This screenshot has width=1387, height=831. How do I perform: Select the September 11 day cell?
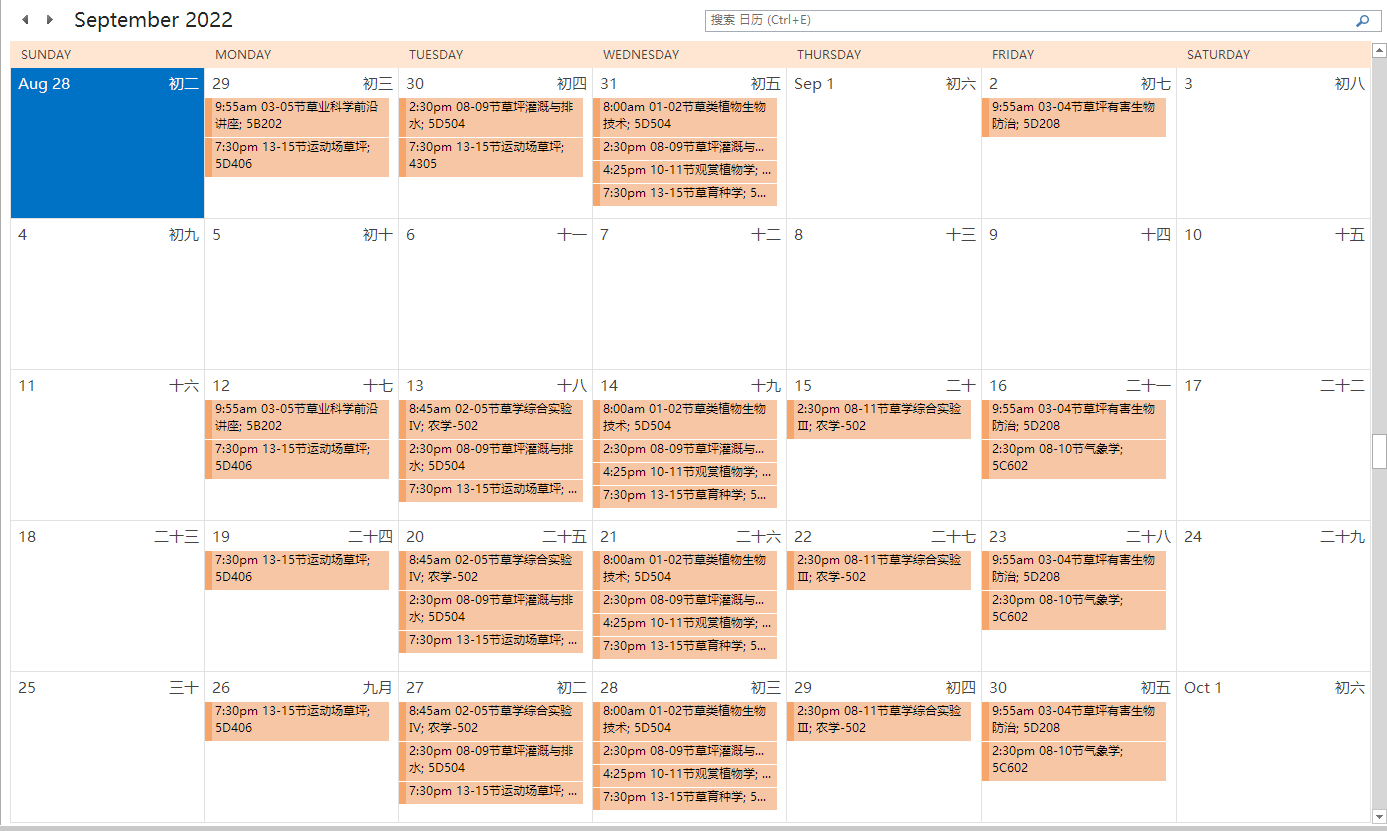coord(107,445)
